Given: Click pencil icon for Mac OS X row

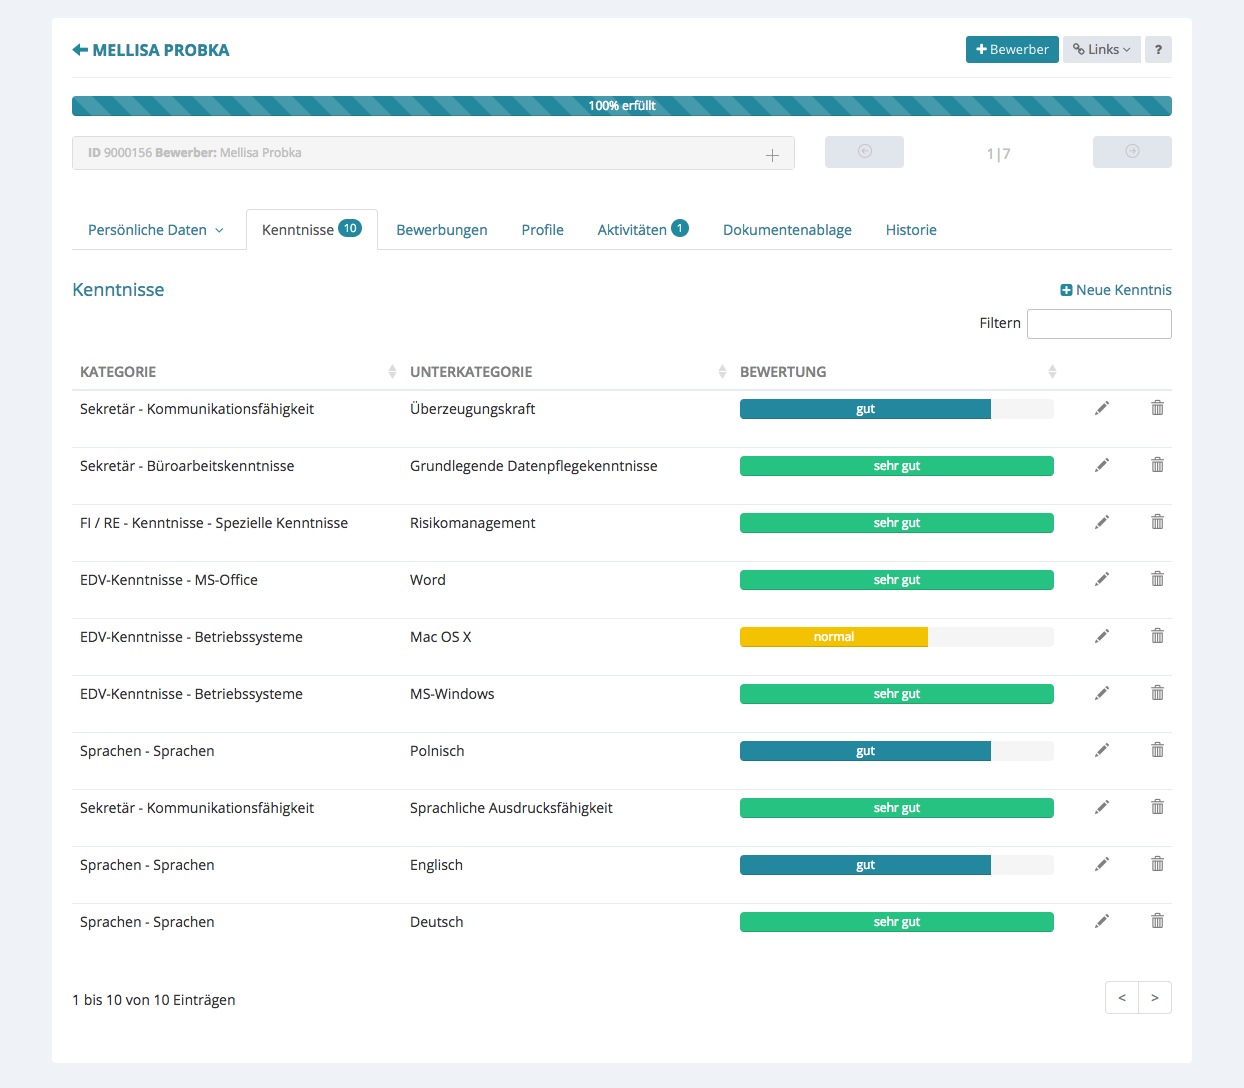Looking at the screenshot, I should point(1101,636).
